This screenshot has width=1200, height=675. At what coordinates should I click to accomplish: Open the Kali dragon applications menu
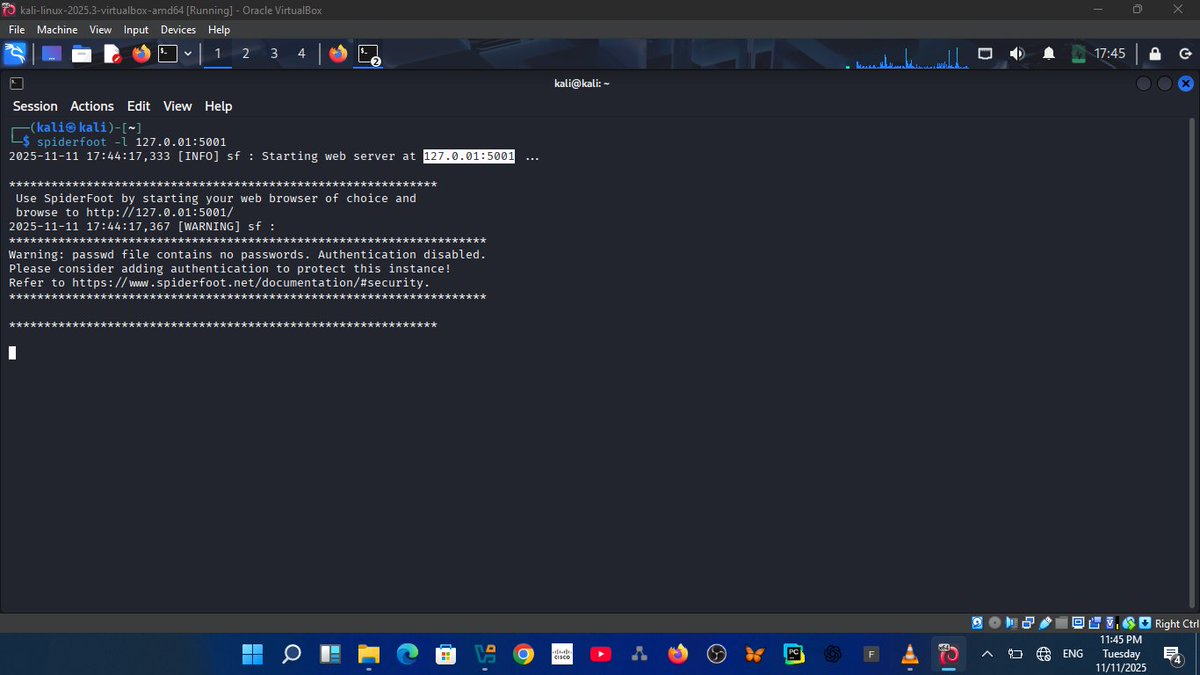16,53
